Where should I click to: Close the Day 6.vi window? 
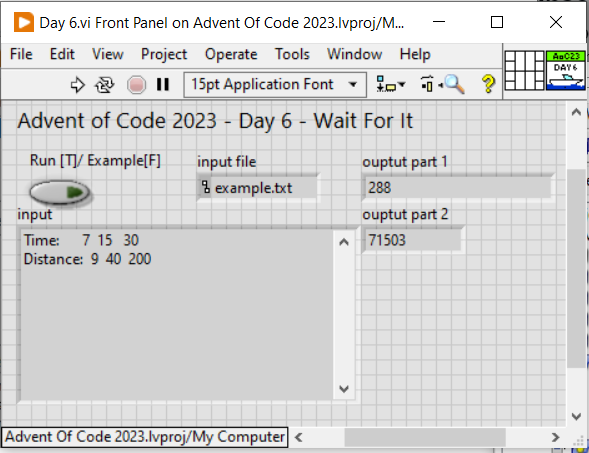556,22
